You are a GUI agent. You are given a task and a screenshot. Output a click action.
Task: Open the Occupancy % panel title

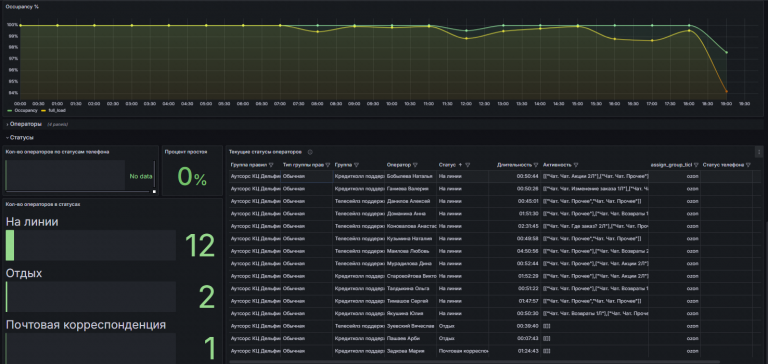pyautogui.click(x=22, y=7)
